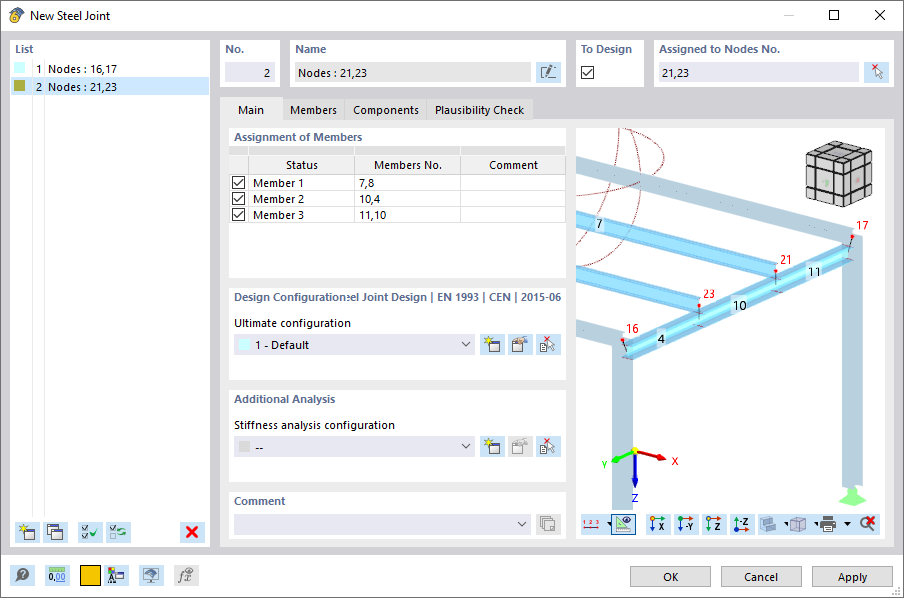904x598 pixels.
Task: Edit ultimate configuration icon
Action: coord(520,345)
